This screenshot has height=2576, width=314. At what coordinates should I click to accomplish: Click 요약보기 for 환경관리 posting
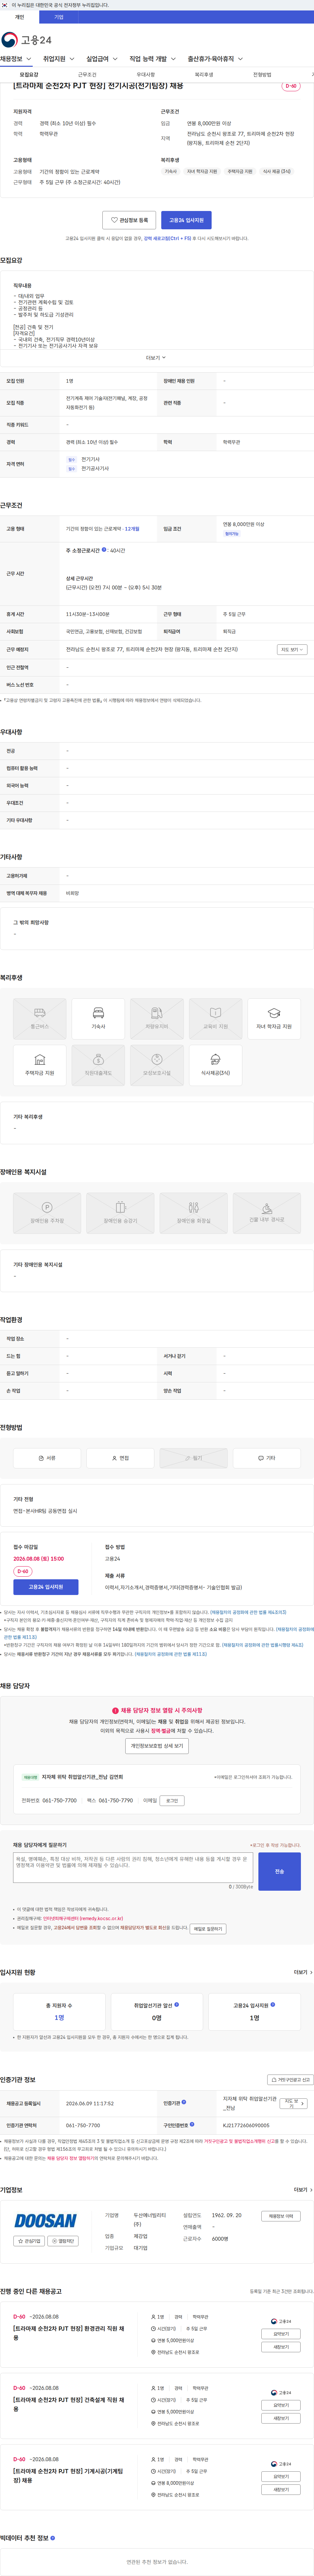pos(281,2334)
